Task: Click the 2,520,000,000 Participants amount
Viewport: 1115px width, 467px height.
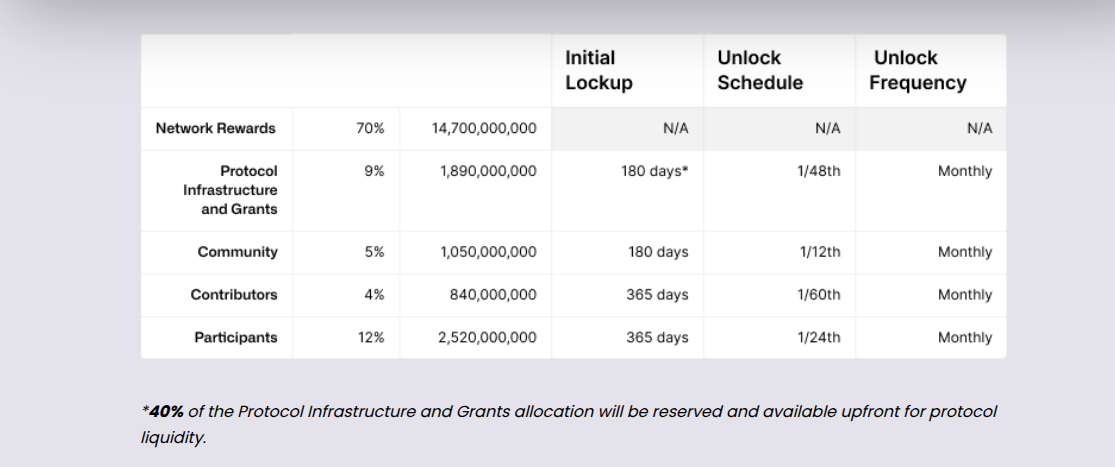Action: pyautogui.click(x=488, y=338)
